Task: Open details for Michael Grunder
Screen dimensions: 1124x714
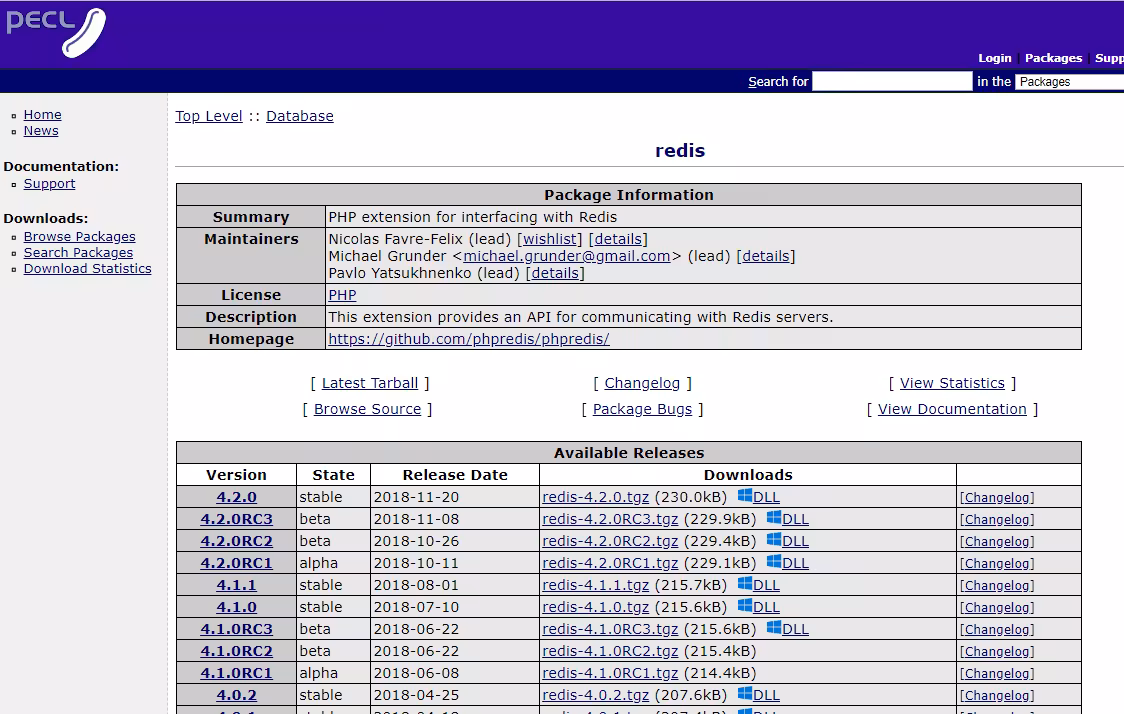Action: pos(766,256)
